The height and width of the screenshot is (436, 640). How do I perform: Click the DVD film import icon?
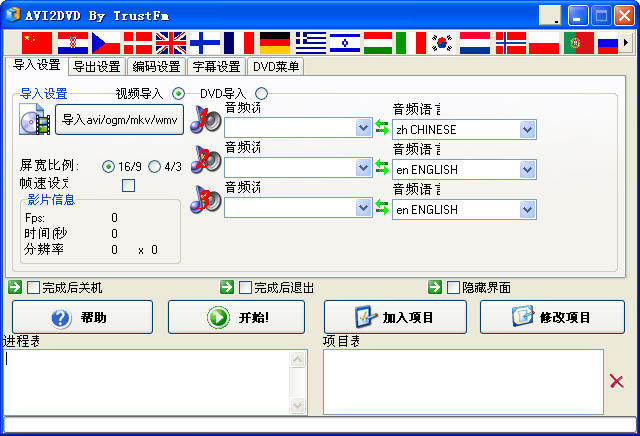(x=35, y=119)
